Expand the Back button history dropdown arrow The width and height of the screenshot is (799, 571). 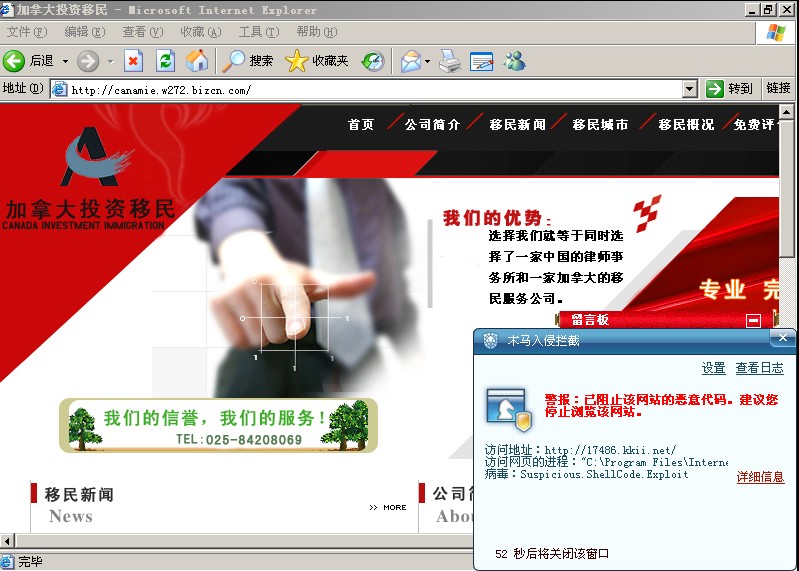click(x=66, y=61)
